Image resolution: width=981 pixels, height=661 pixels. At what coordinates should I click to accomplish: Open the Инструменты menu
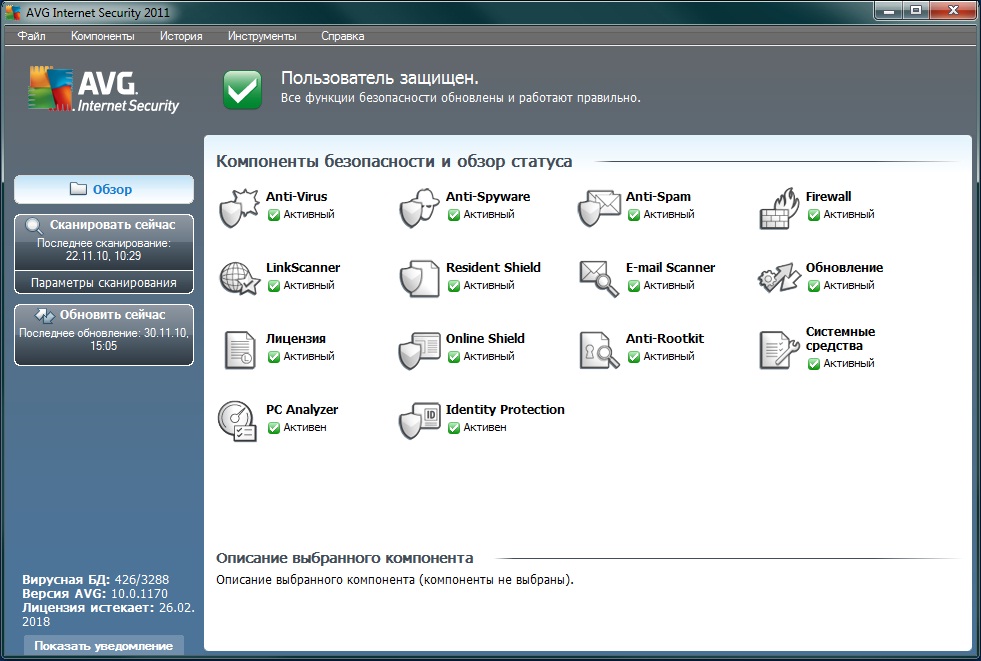262,36
